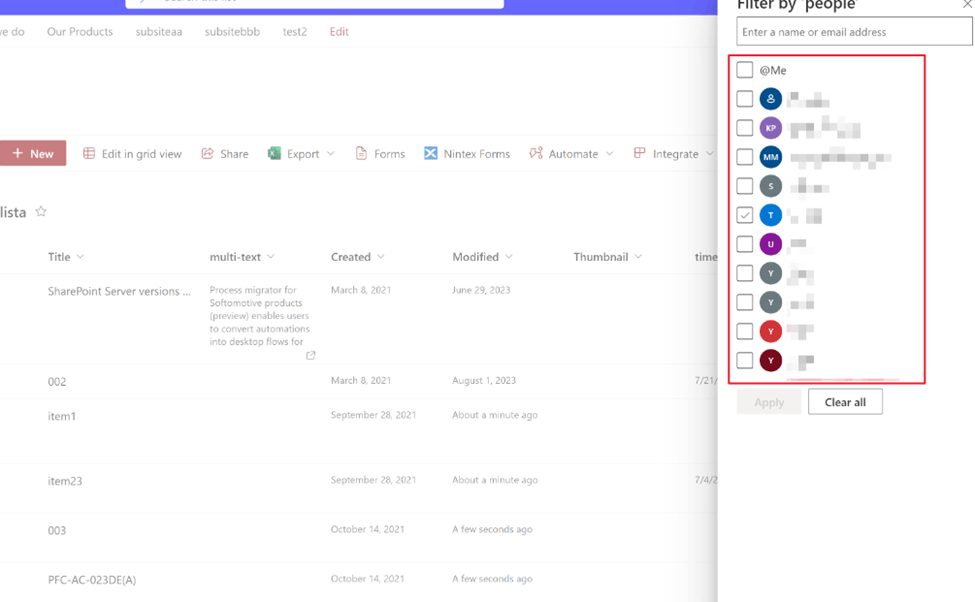Uncheck the box beside the T user
The width and height of the screenshot is (975, 602).
click(744, 215)
